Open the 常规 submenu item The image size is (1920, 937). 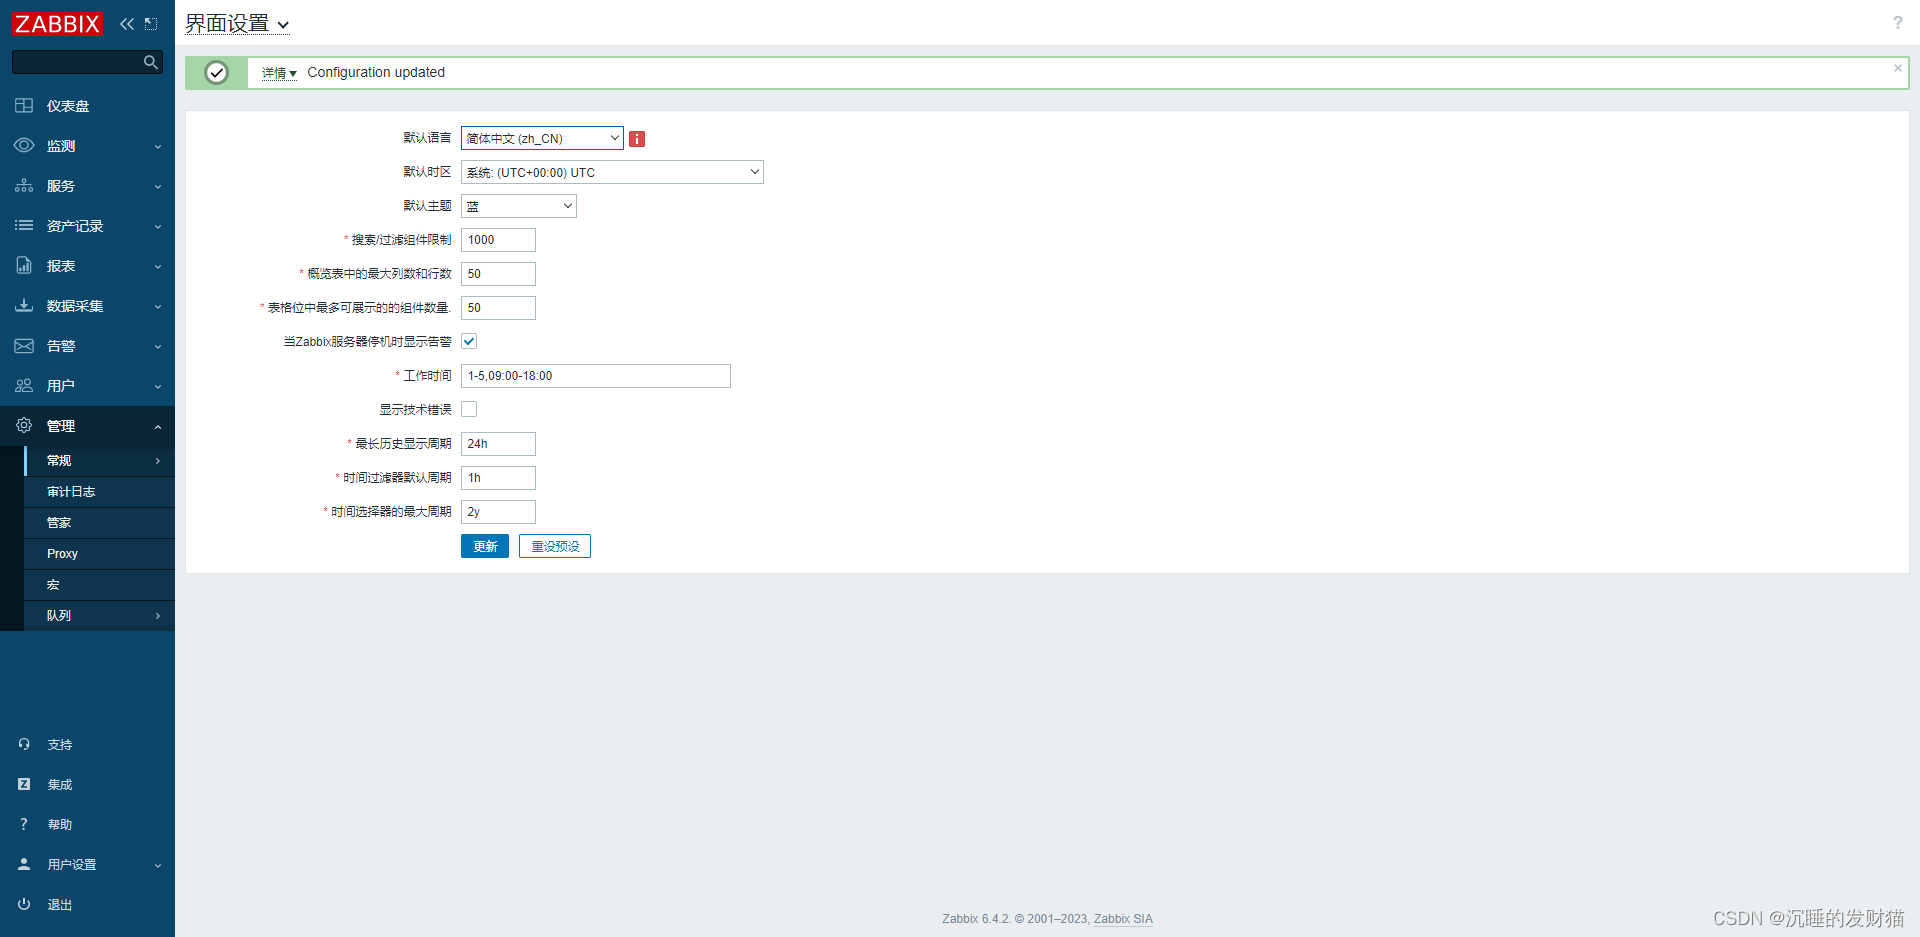click(x=99, y=461)
